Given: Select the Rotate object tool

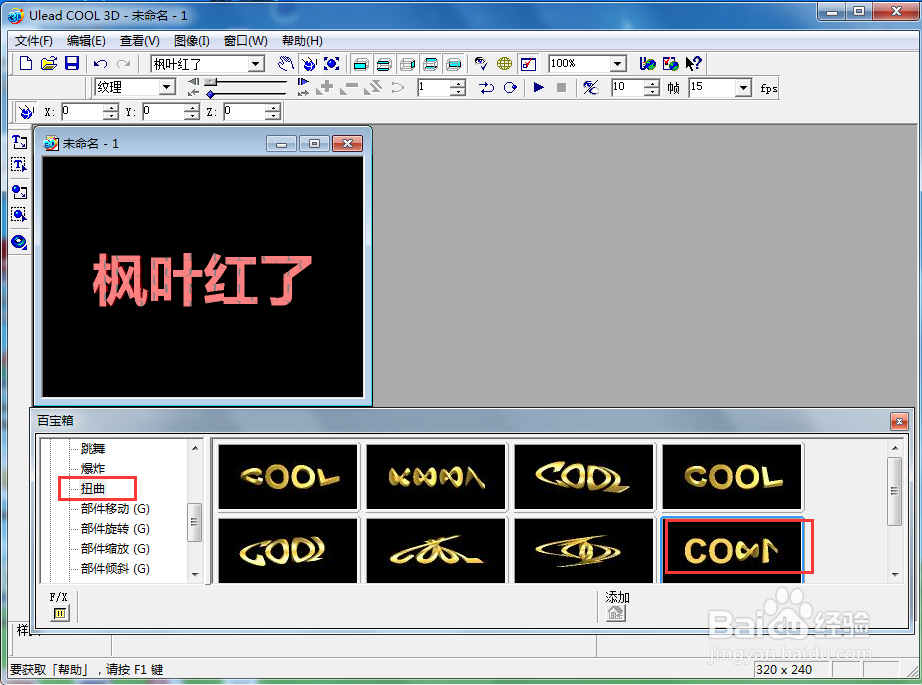Looking at the screenshot, I should coord(309,64).
